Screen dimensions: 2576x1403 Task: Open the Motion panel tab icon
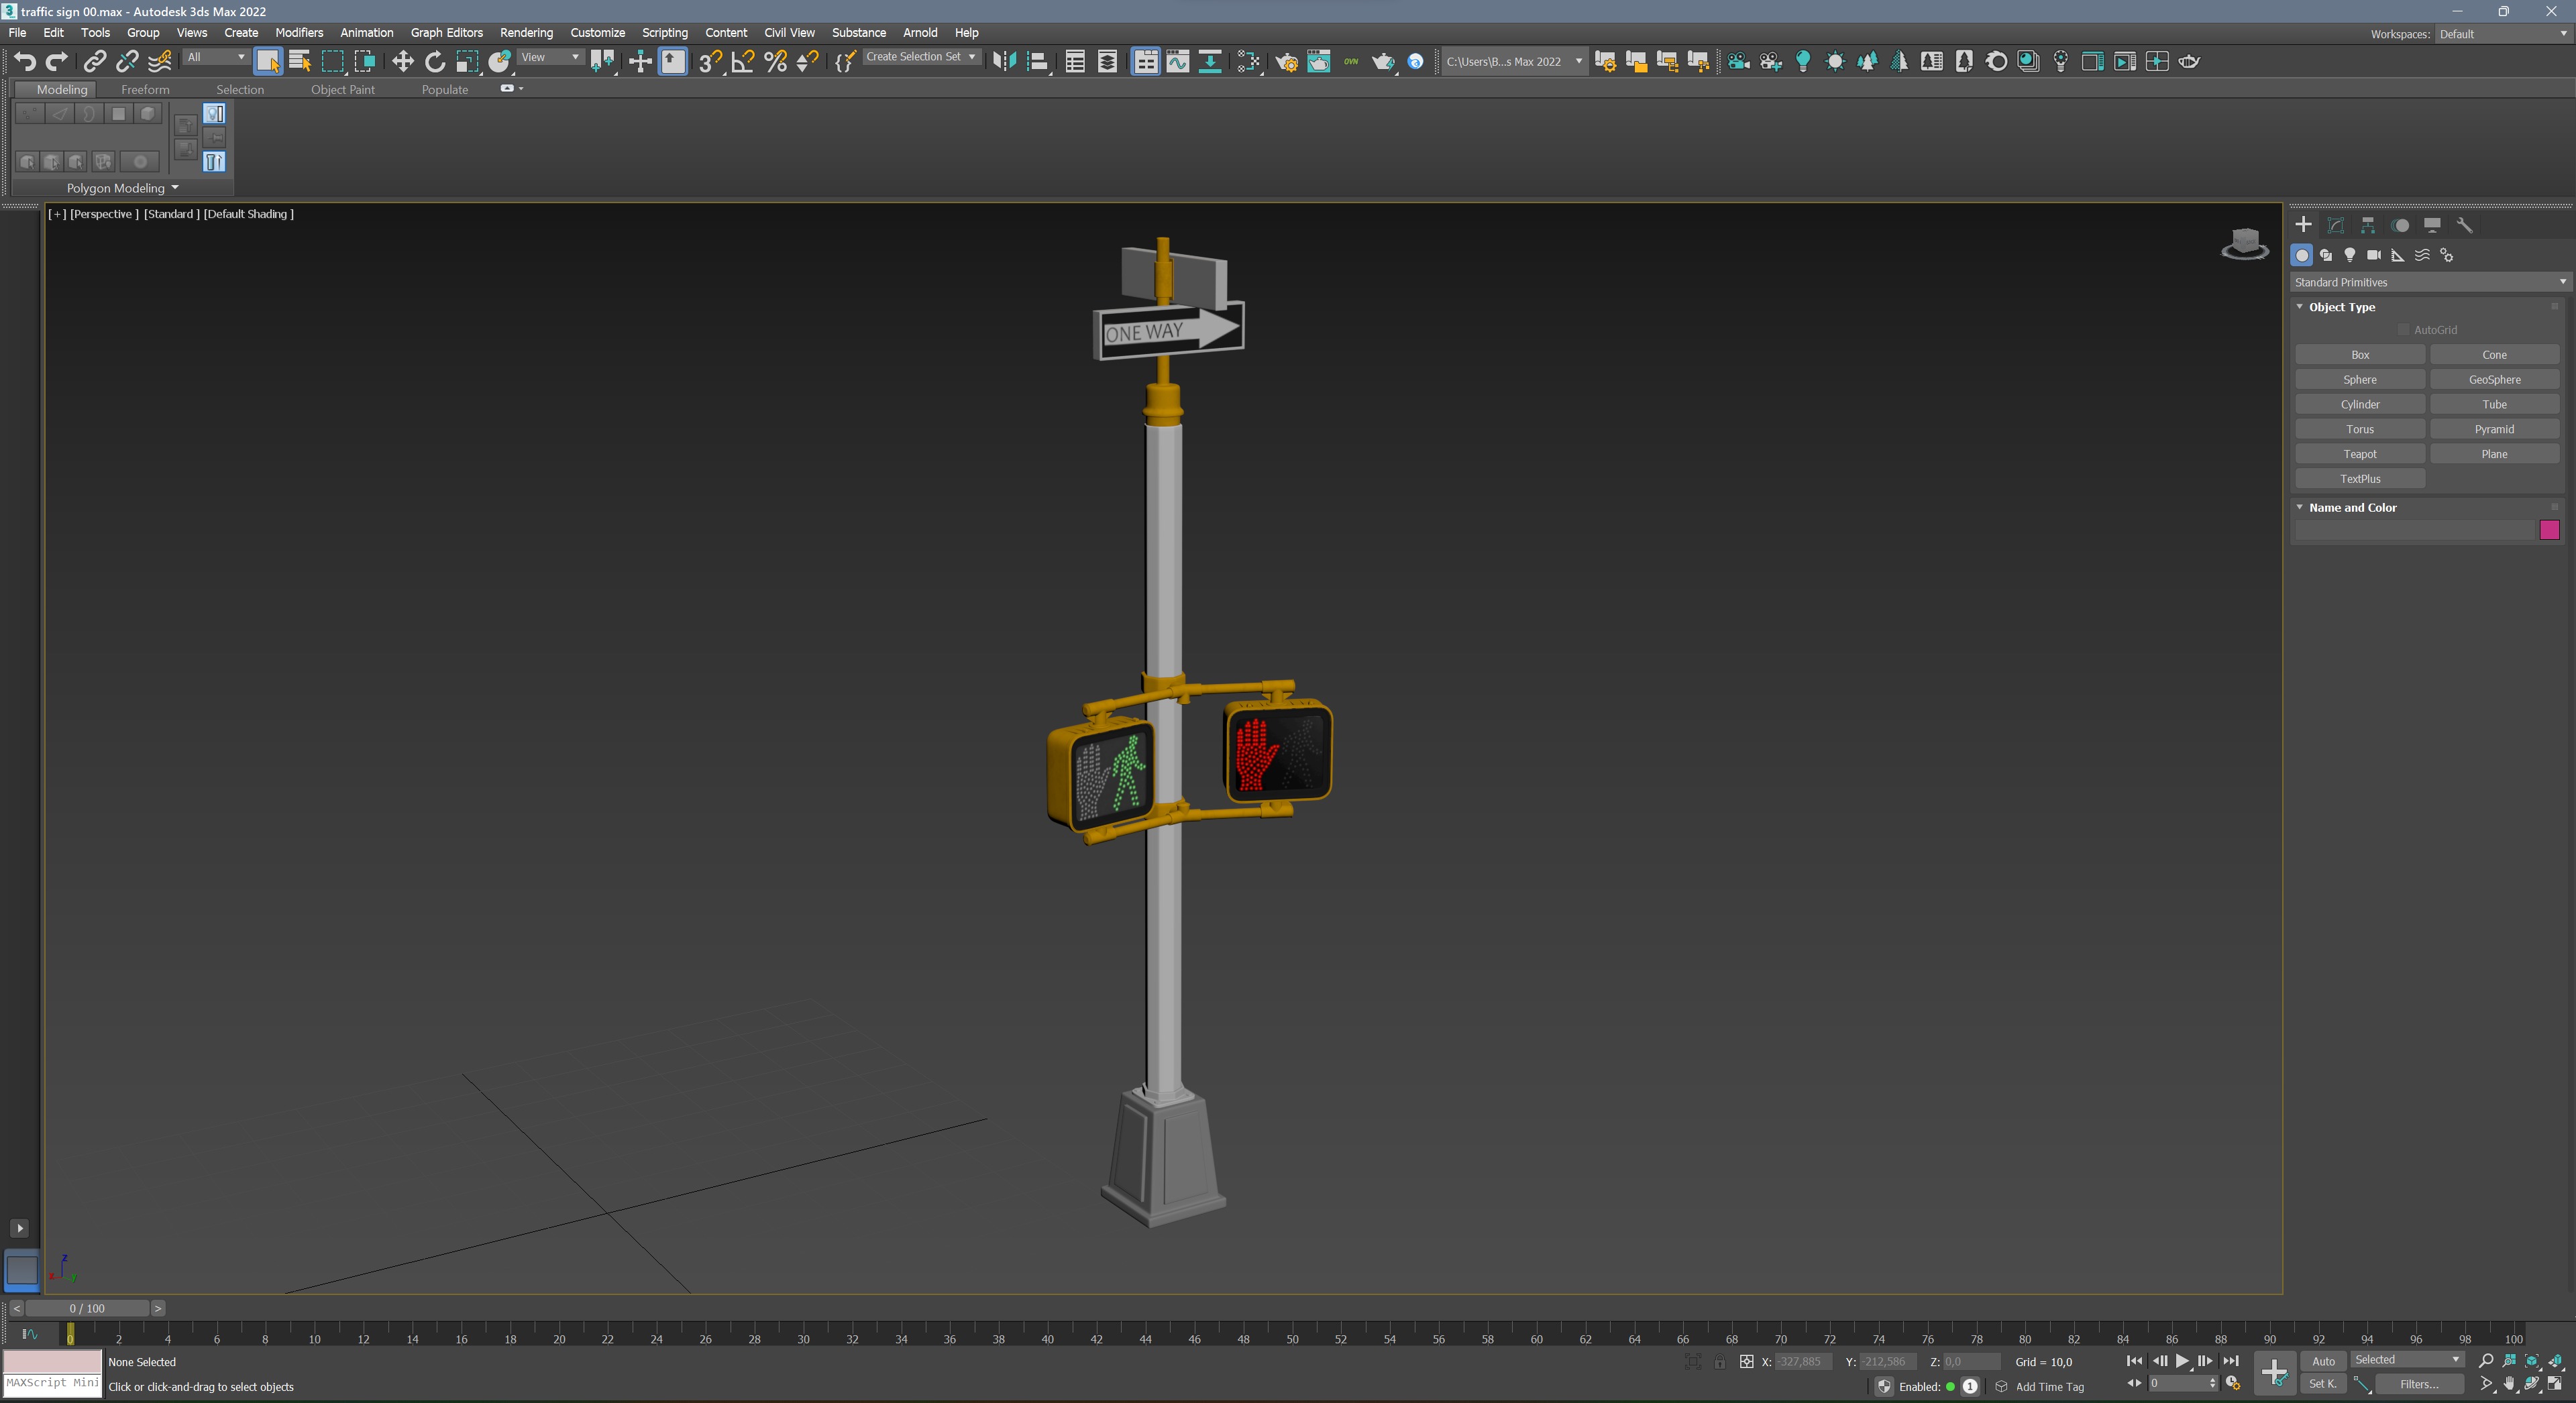pos(2400,225)
